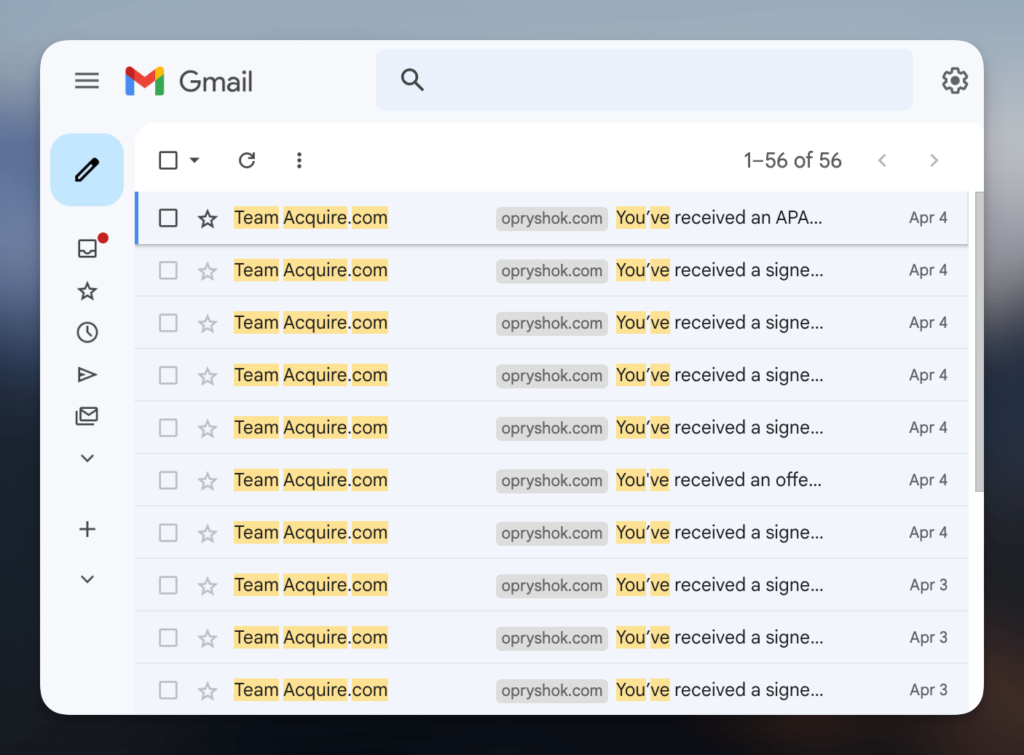Create a new label with the plus icon
This screenshot has height=755, width=1024.
pyautogui.click(x=88, y=529)
